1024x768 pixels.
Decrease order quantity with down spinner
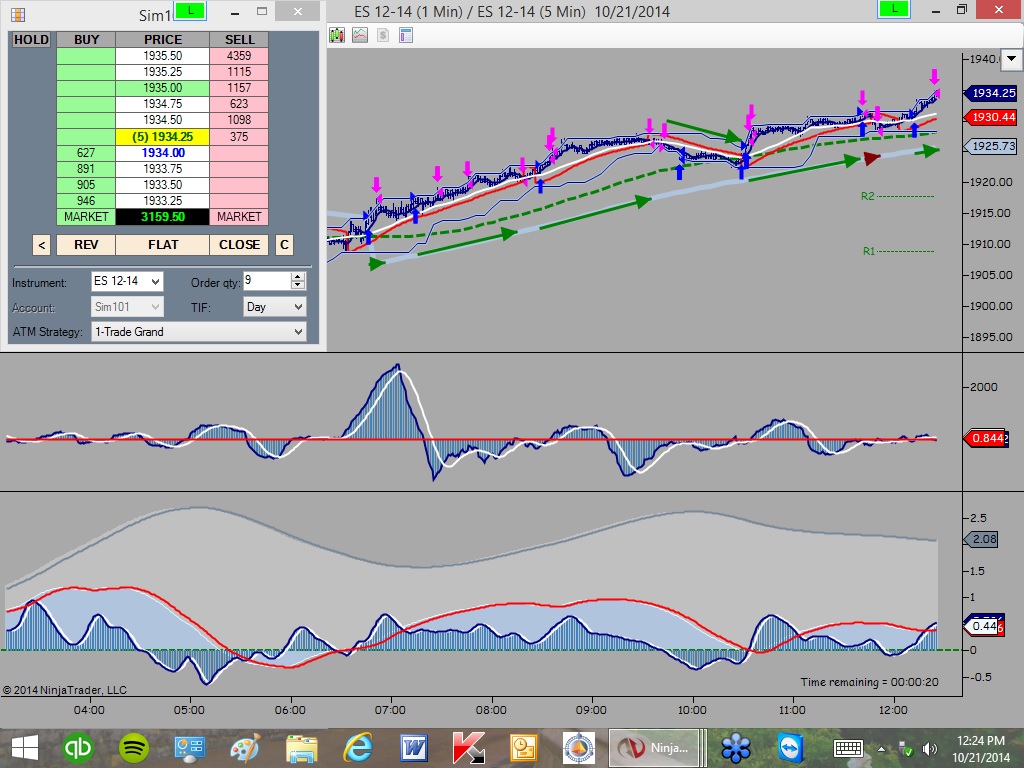pos(298,285)
